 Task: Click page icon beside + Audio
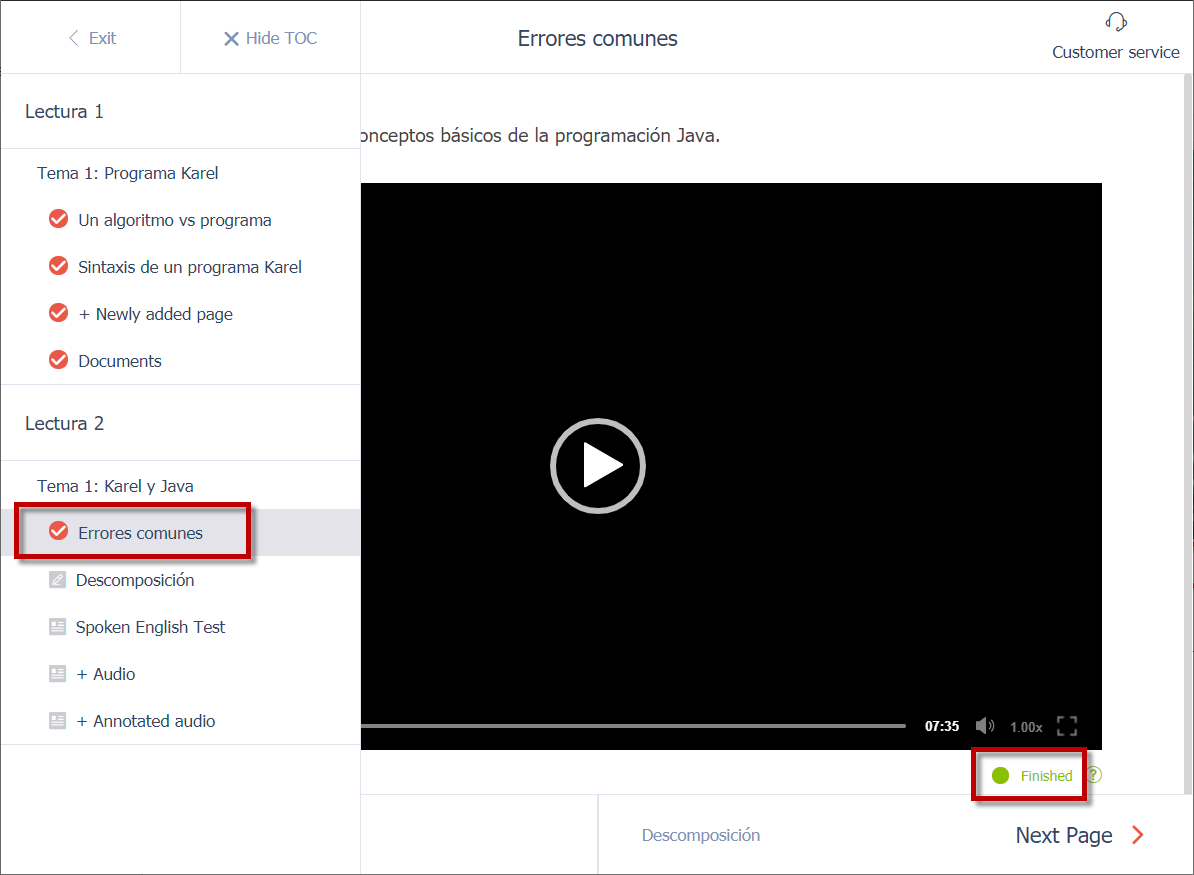tap(57, 674)
